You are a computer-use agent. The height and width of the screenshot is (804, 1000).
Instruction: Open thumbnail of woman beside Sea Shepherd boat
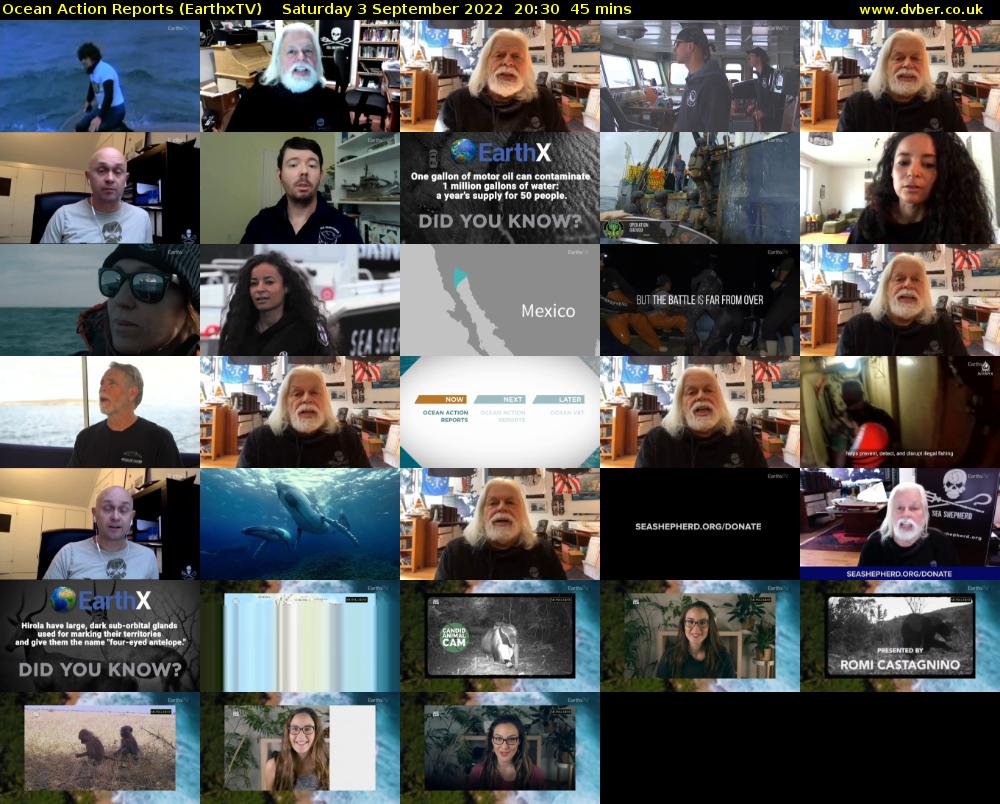[x=300, y=300]
